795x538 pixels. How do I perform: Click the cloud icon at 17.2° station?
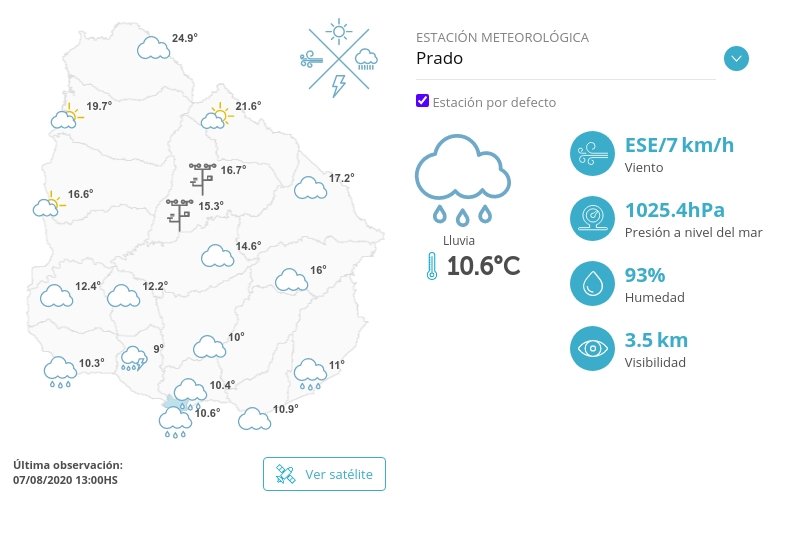coord(310,187)
